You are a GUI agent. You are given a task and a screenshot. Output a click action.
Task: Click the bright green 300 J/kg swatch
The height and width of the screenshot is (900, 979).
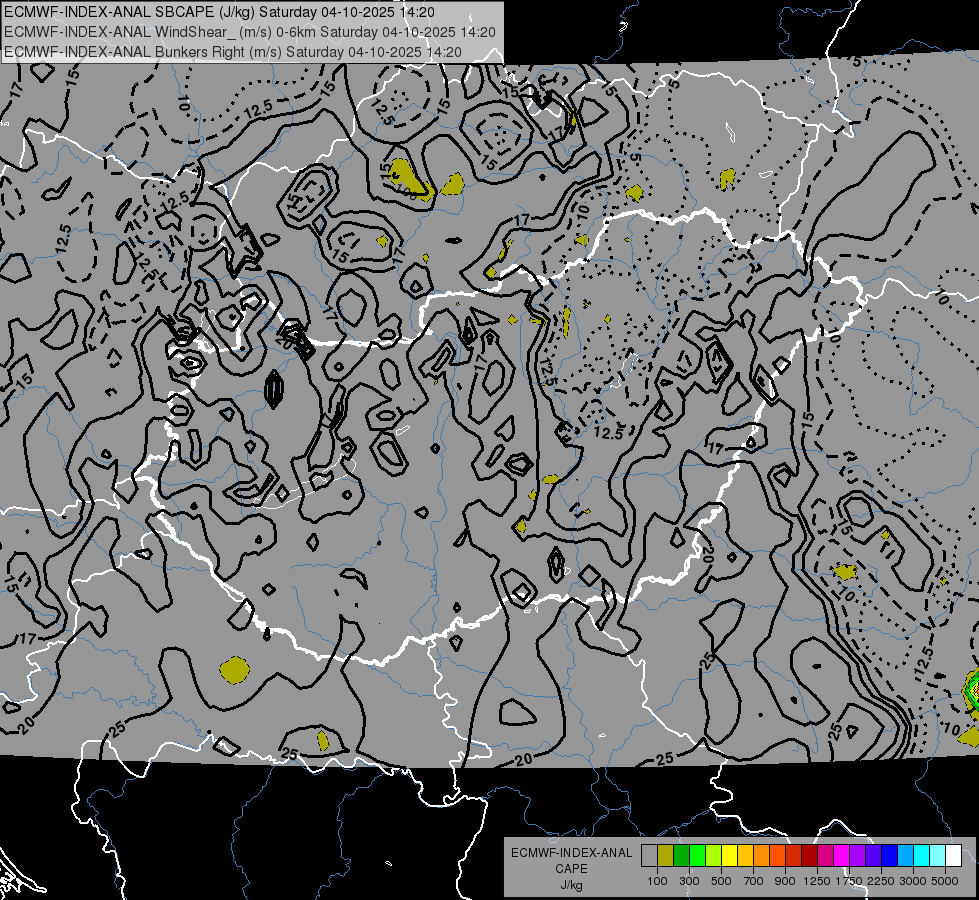click(x=697, y=855)
